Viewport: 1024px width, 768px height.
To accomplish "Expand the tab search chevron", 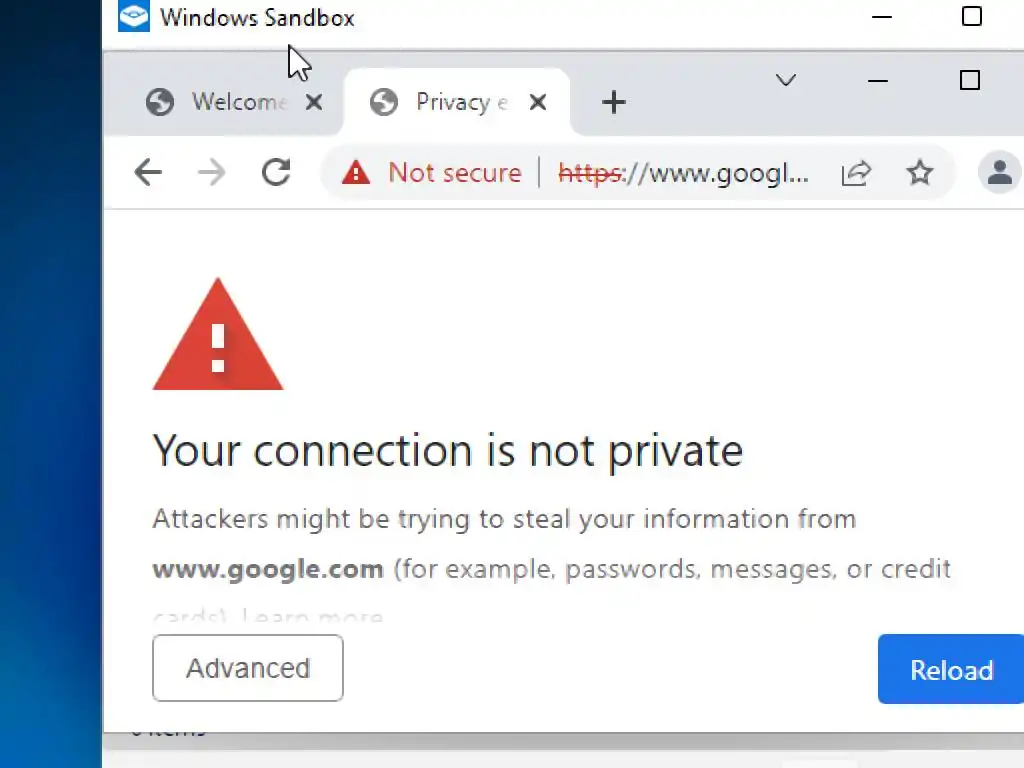I will tap(786, 81).
